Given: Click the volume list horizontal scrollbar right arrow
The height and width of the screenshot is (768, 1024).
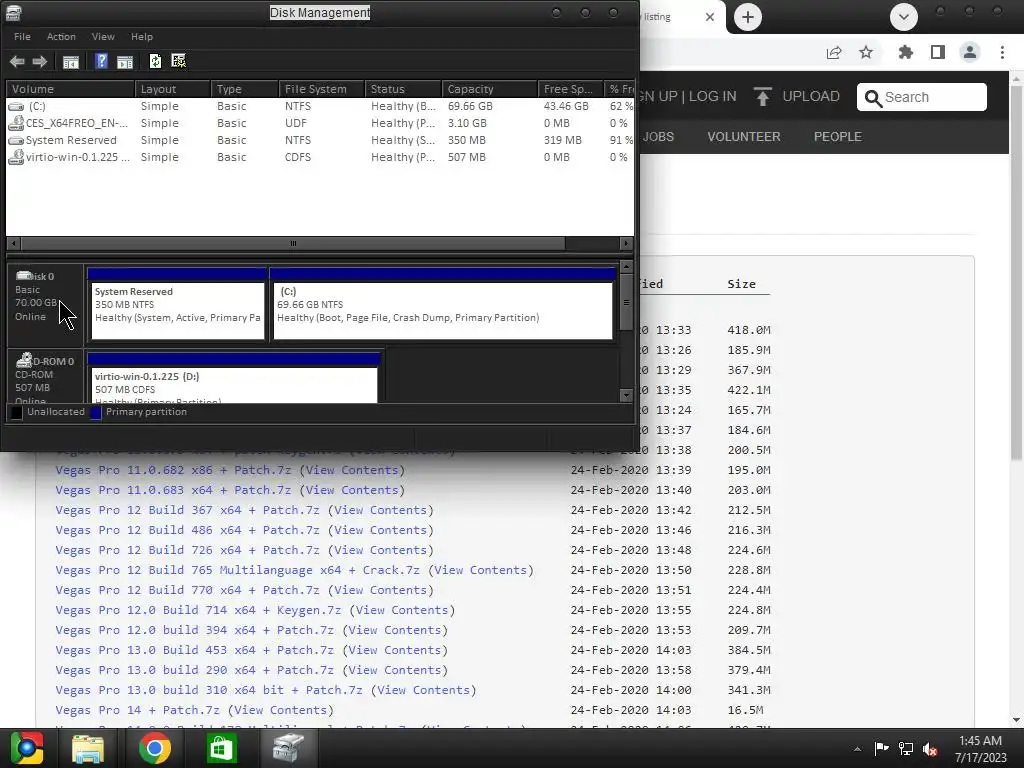Looking at the screenshot, I should click(626, 244).
